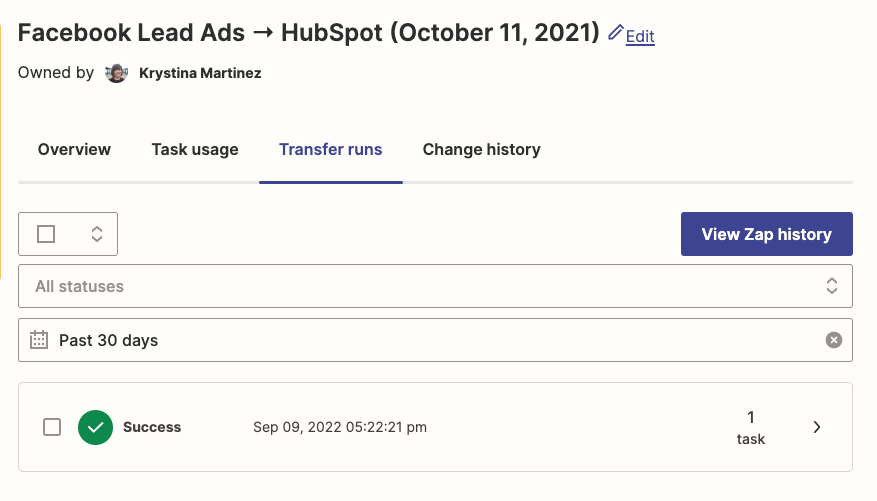This screenshot has height=501, width=877.
Task: Click the Success status label
Action: 152,427
